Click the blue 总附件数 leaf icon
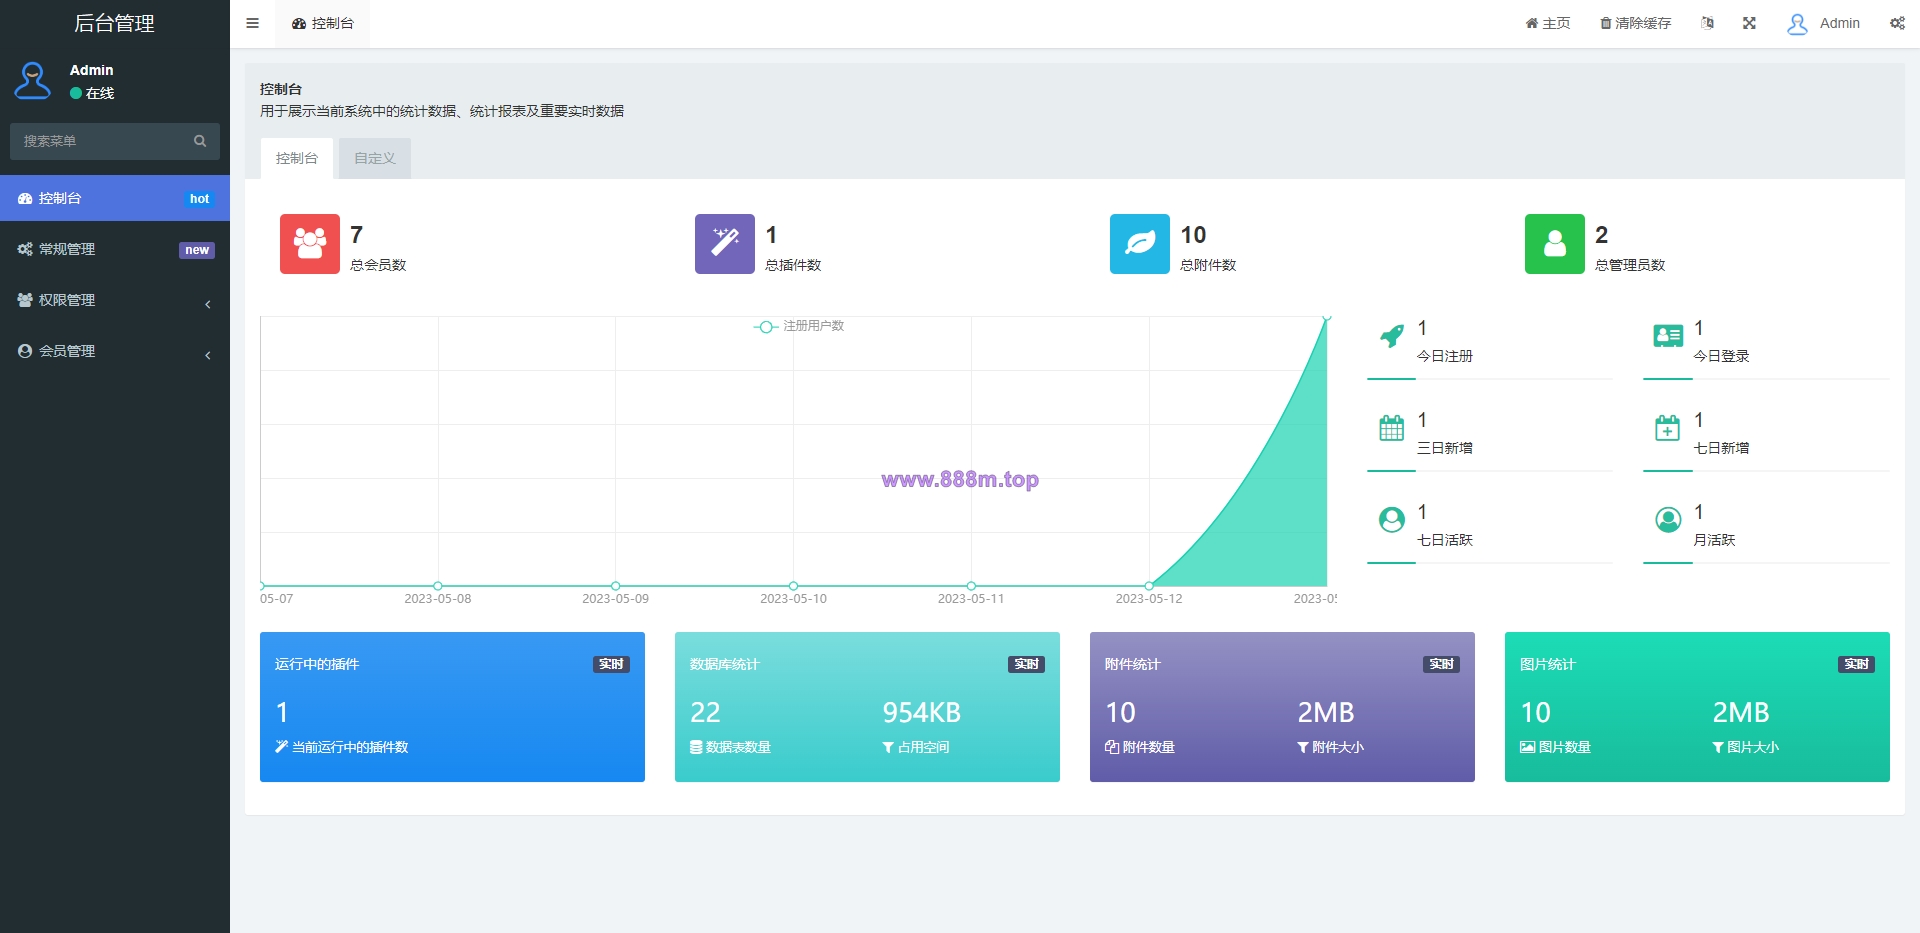Image resolution: width=1920 pixels, height=933 pixels. (1140, 244)
